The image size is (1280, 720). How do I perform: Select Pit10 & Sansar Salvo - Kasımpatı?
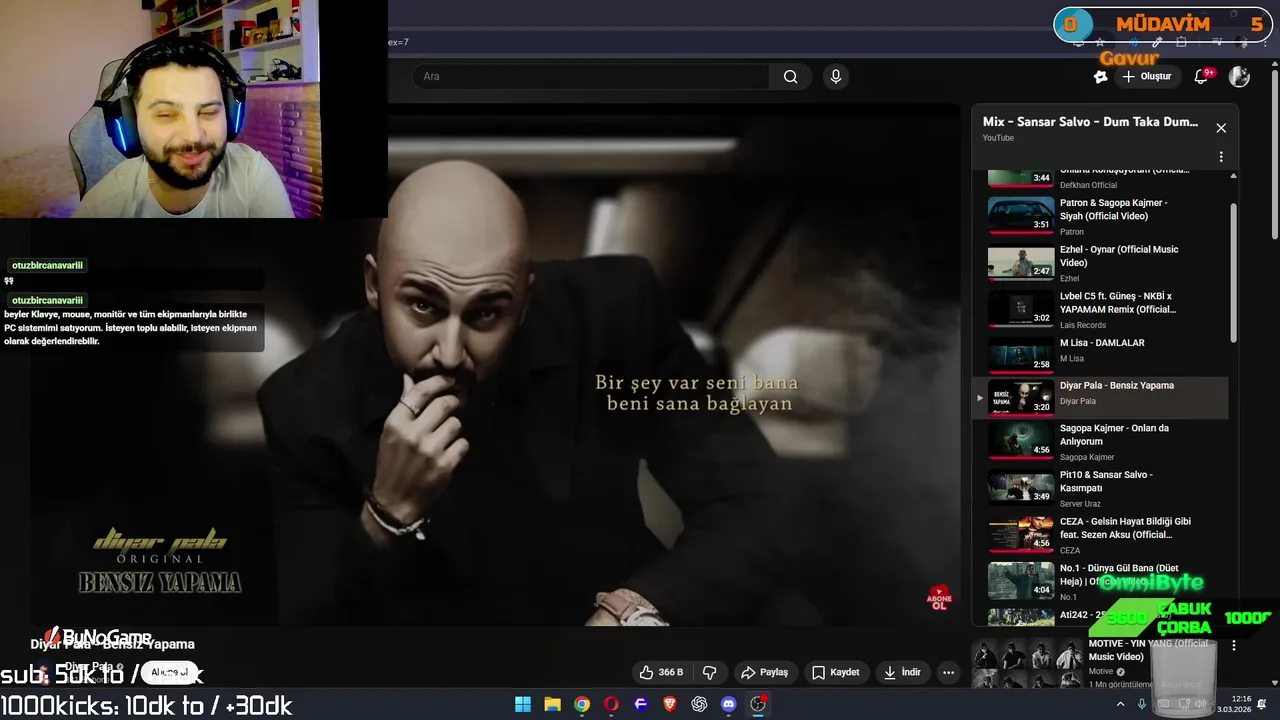(x=1100, y=487)
